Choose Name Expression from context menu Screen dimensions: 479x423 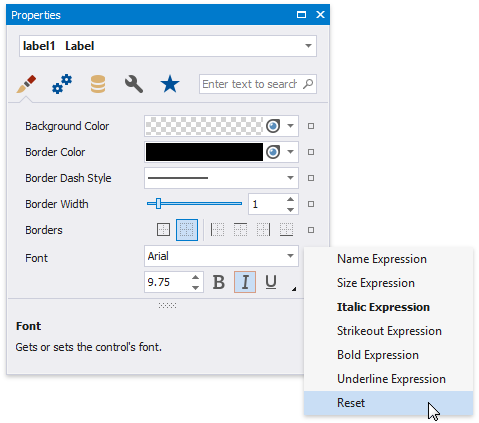389,259
